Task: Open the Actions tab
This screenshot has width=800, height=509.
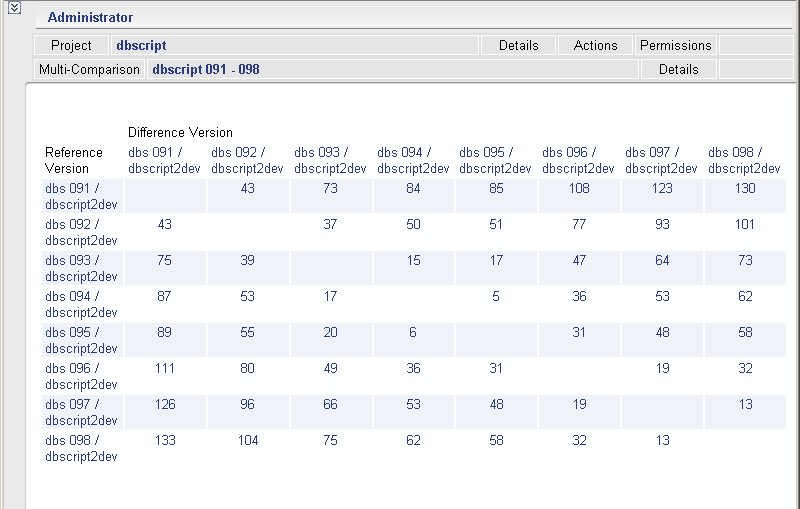Action: [595, 45]
